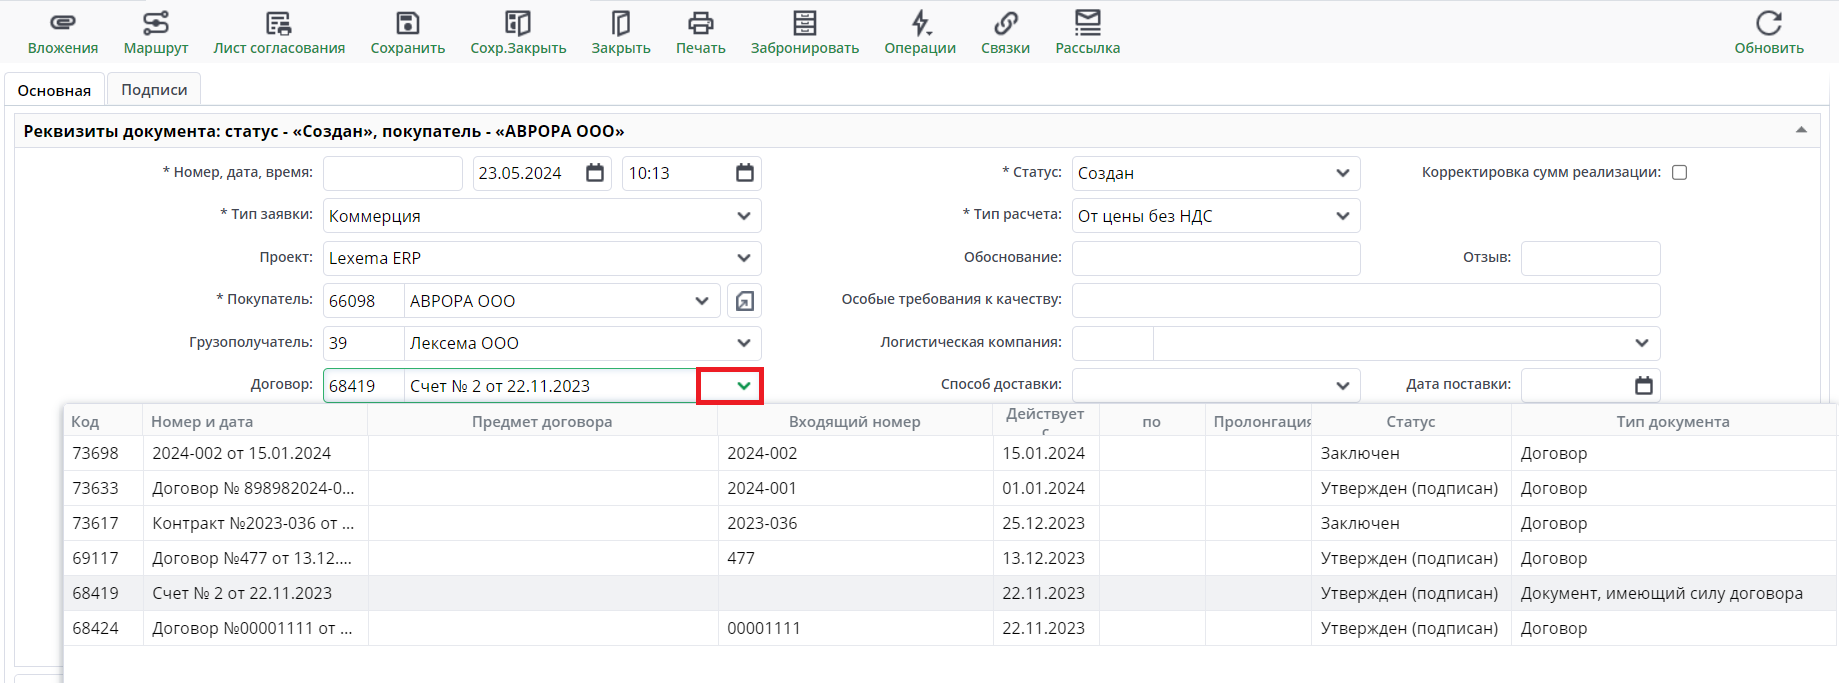Collapse the Реквизиты документа section
The image size is (1840, 683).
[x=1800, y=131]
